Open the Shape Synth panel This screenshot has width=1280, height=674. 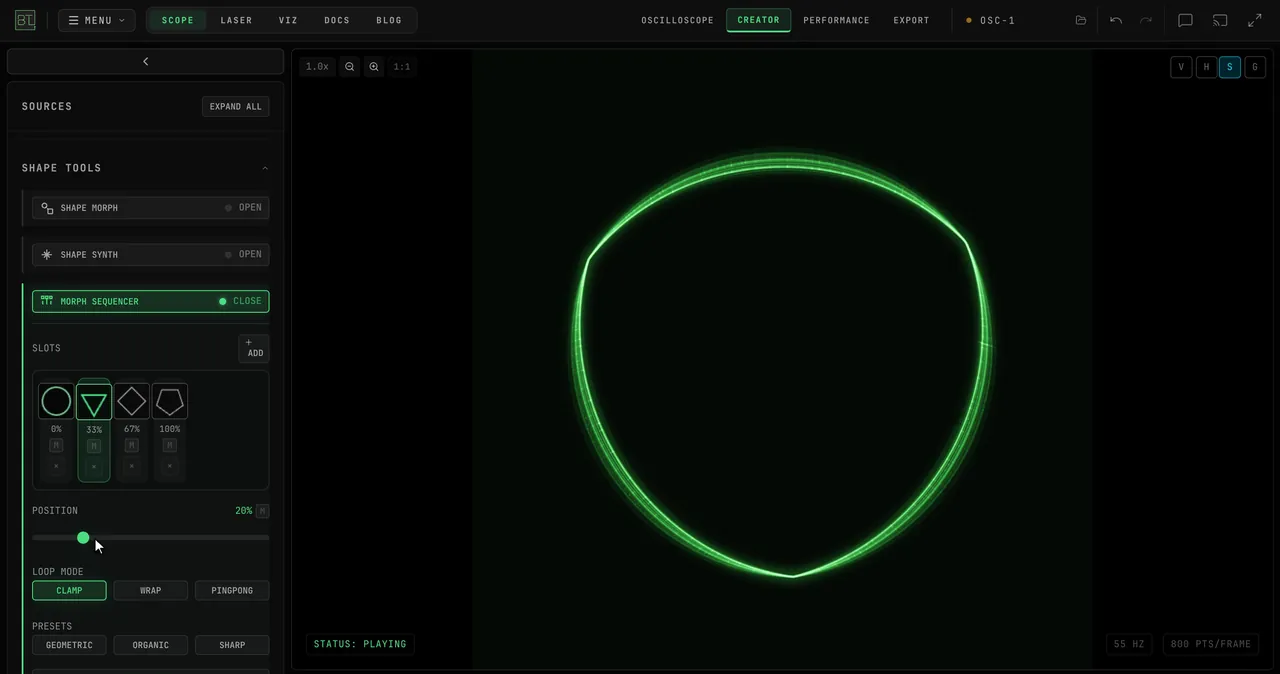[151, 255]
